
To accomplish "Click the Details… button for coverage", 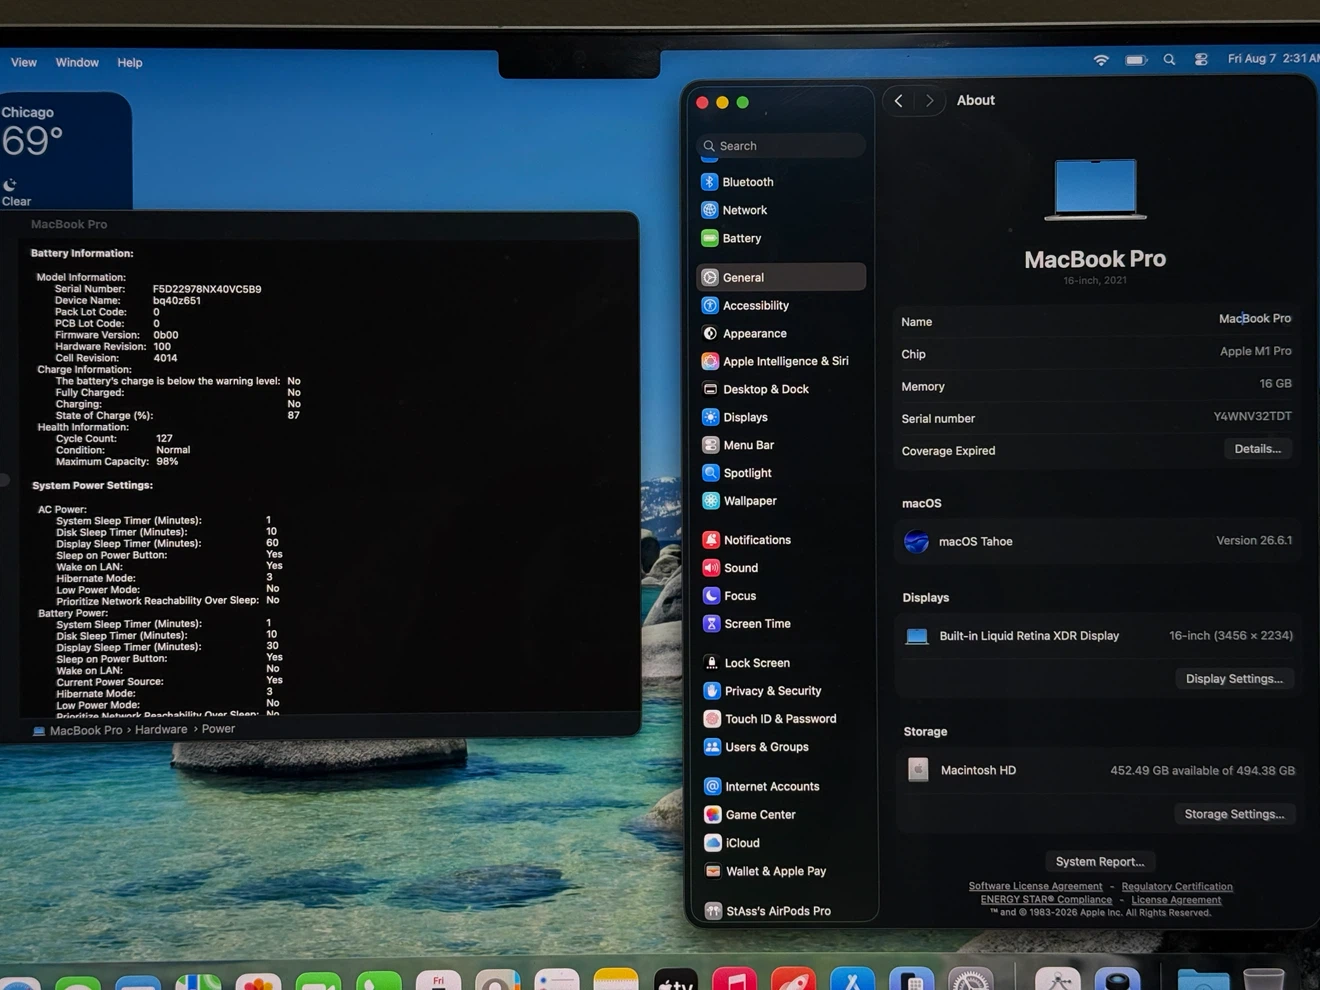I will [1257, 449].
